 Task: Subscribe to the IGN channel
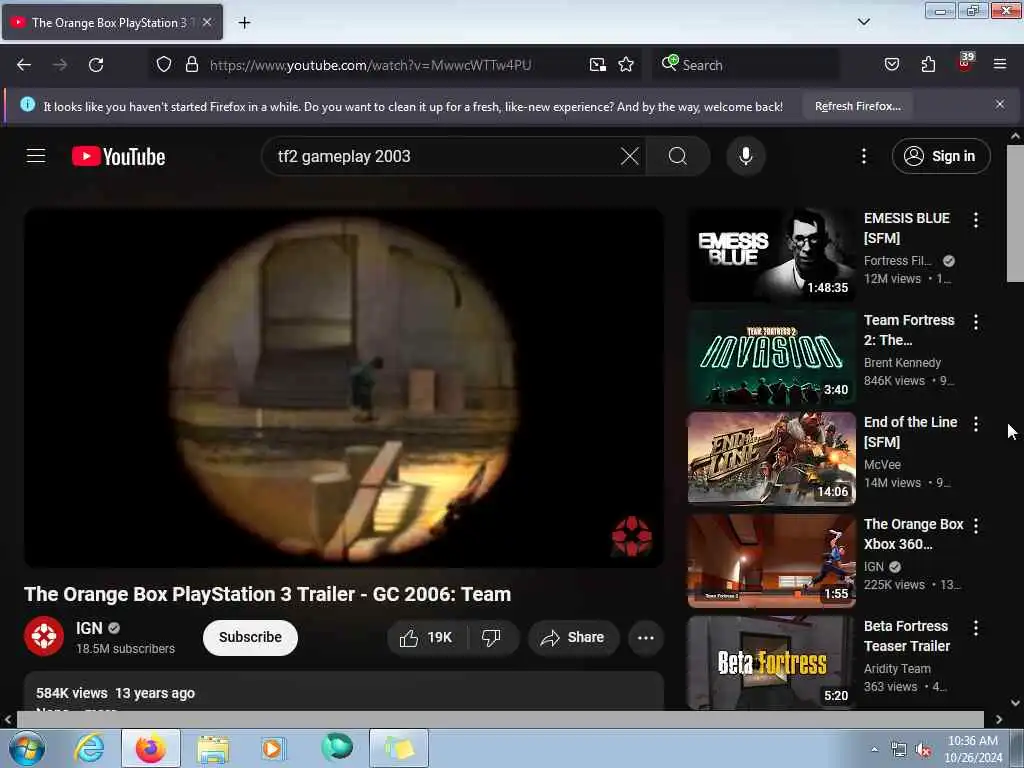coord(250,637)
